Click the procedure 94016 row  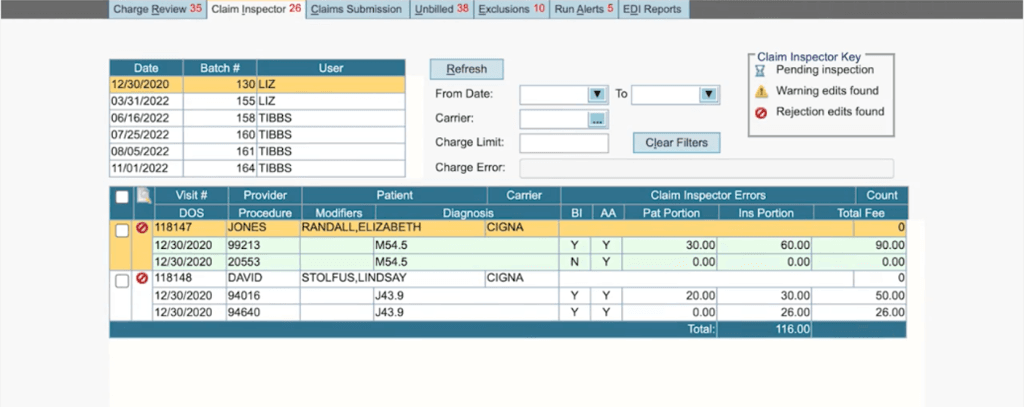(x=530, y=295)
